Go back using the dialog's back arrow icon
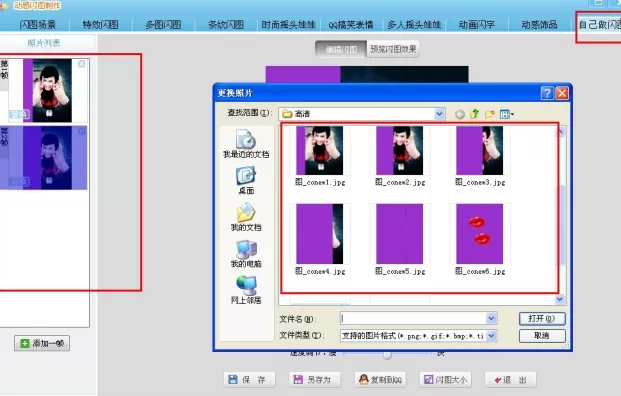The width and height of the screenshot is (621, 396). [460, 114]
